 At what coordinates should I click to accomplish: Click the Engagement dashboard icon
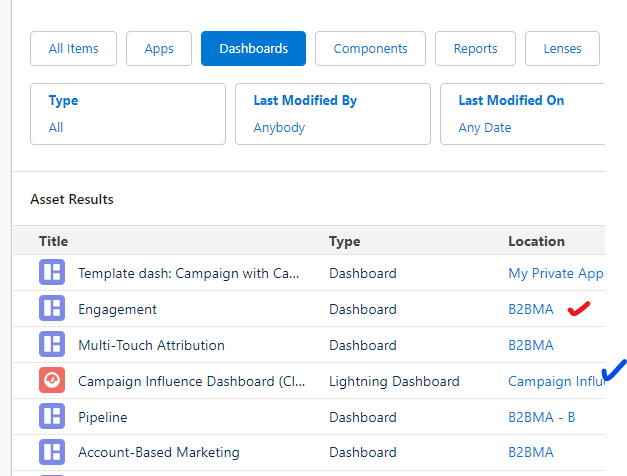point(51,309)
